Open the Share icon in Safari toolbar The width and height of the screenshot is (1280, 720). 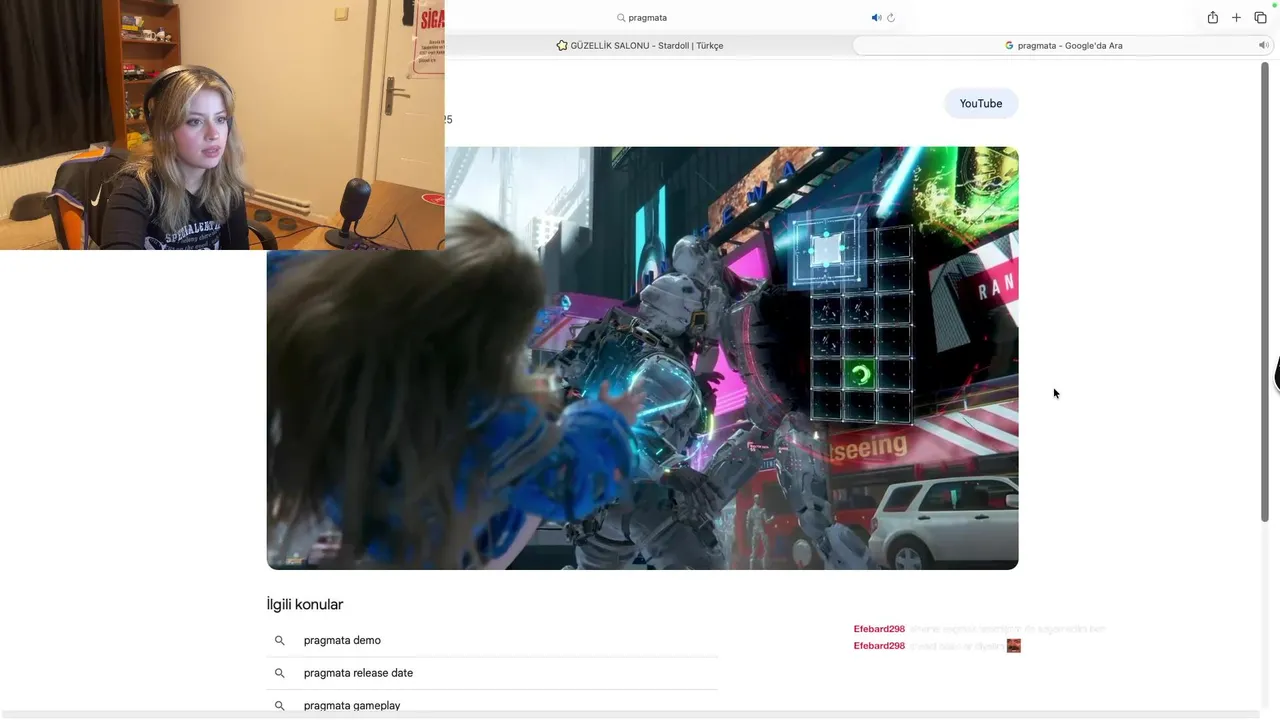[1212, 17]
